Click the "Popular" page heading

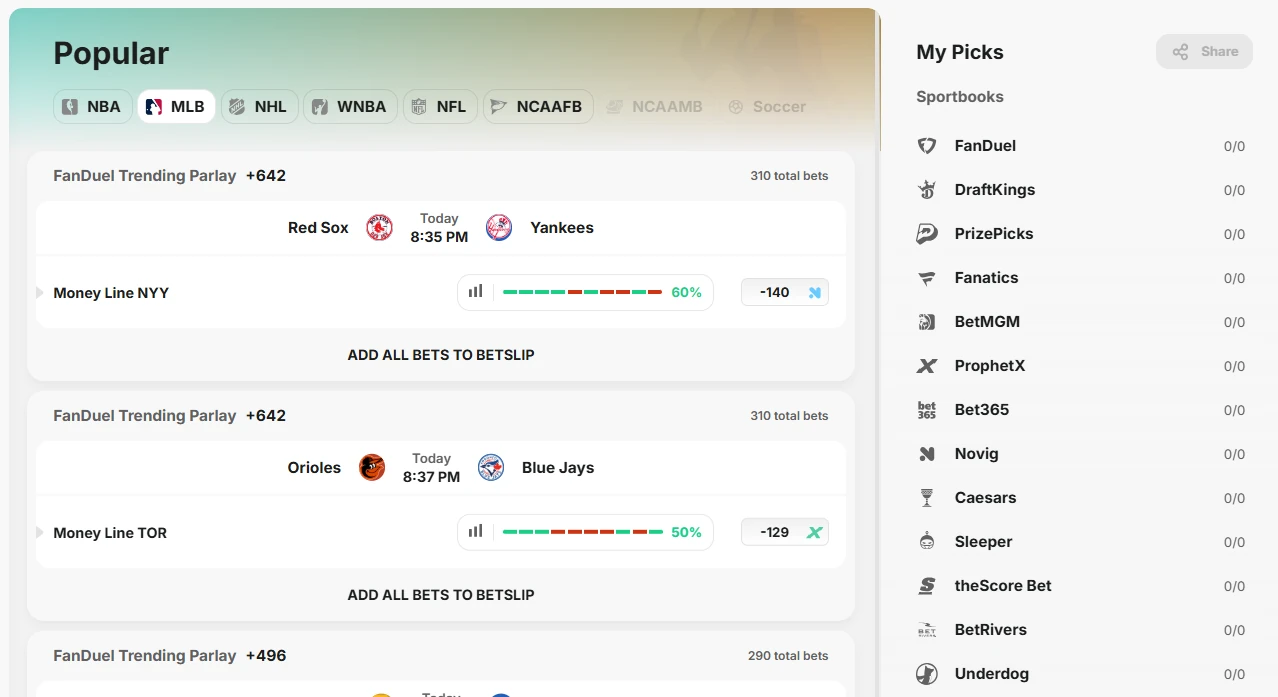(x=111, y=53)
